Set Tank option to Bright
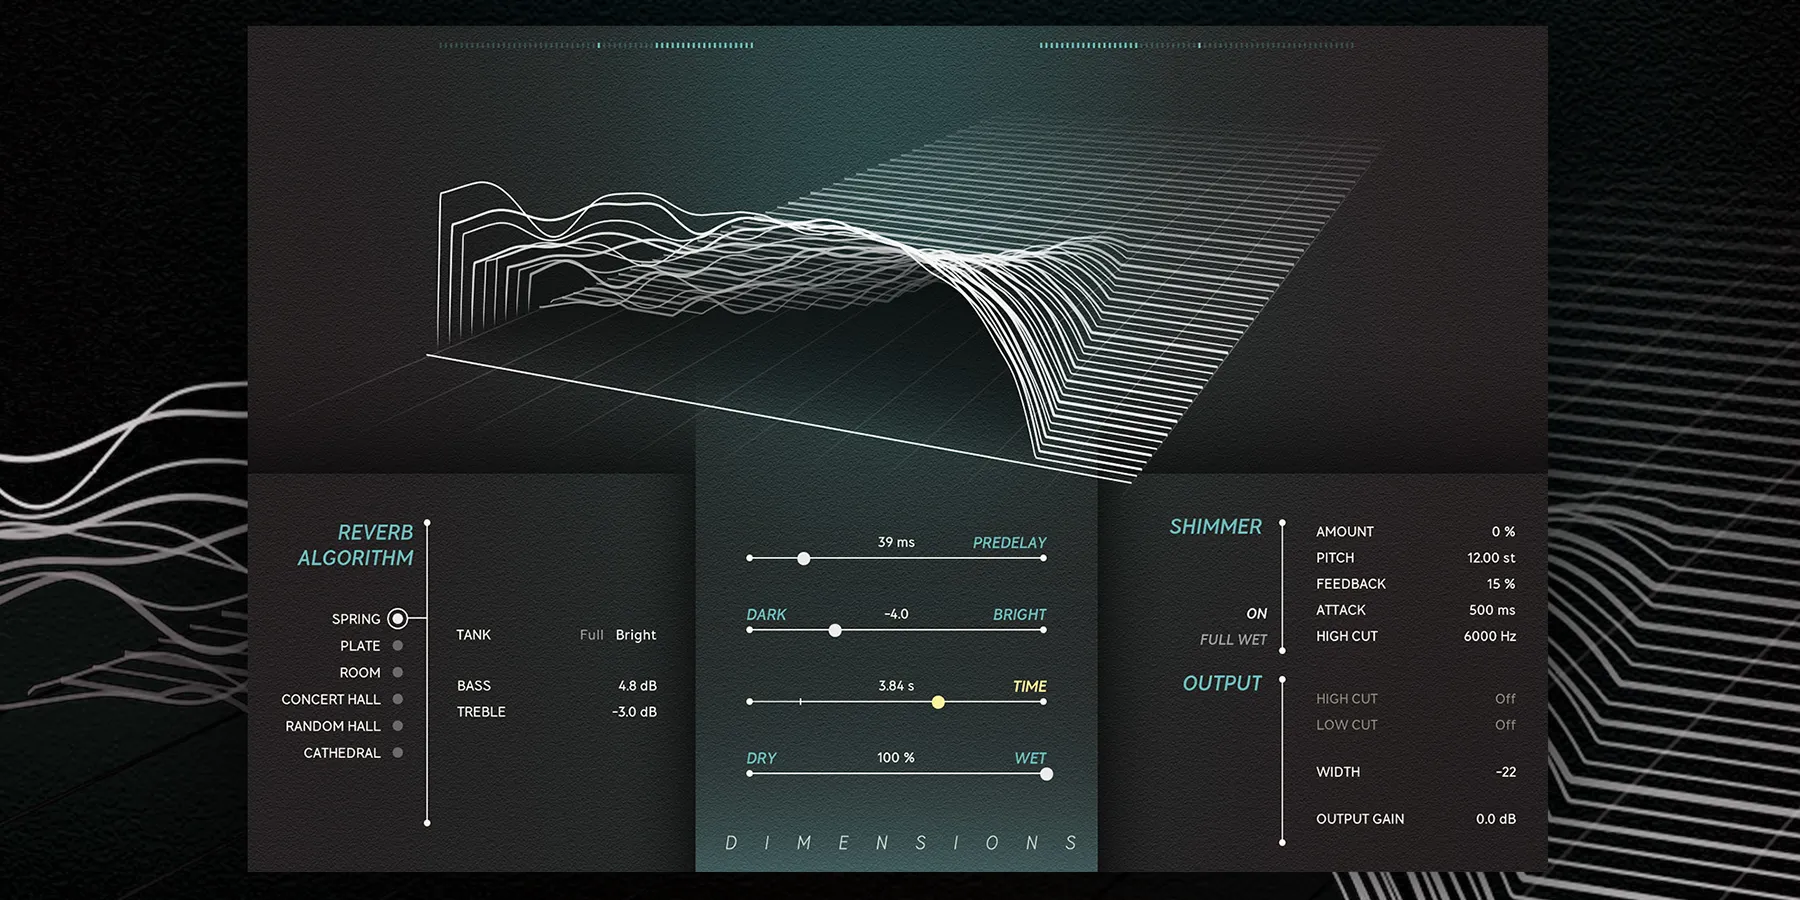Screen dimensions: 1800x900 [636, 635]
